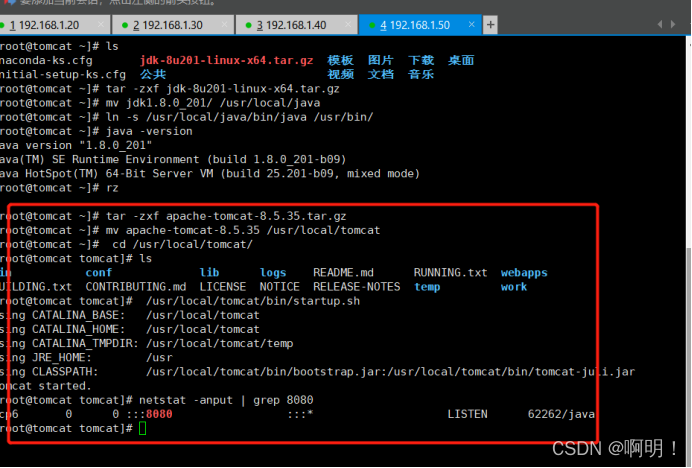Click the 'JRE_HOME' output line

click(x=86, y=358)
